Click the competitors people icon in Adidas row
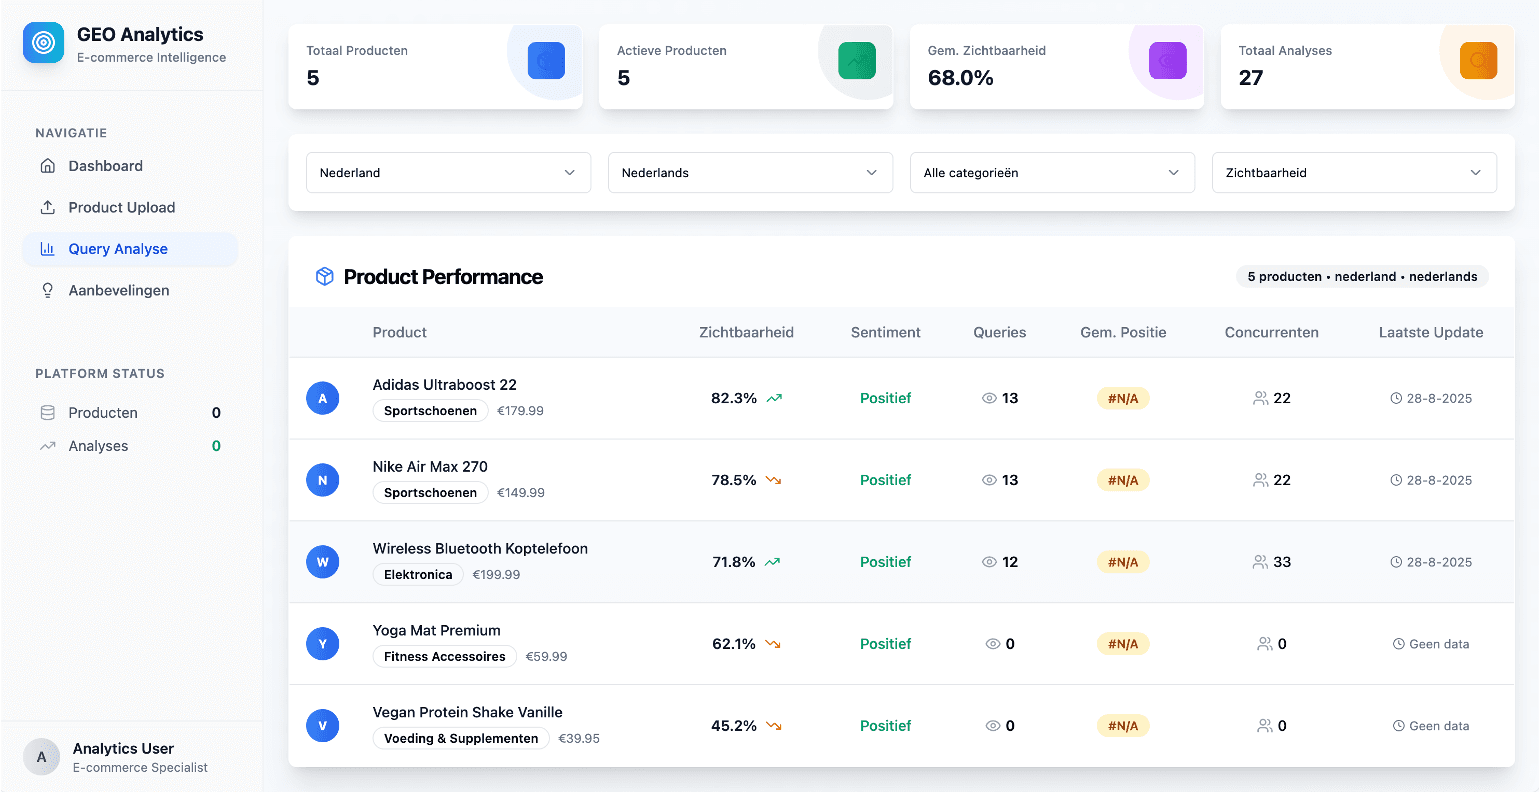The image size is (1540, 792). pyautogui.click(x=1260, y=398)
